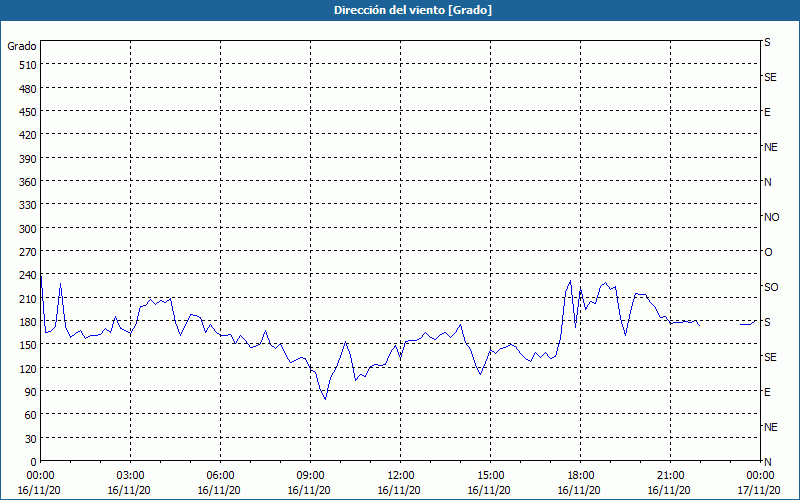Select the 510 y-axis tick label
This screenshot has width=800, height=500.
point(28,65)
